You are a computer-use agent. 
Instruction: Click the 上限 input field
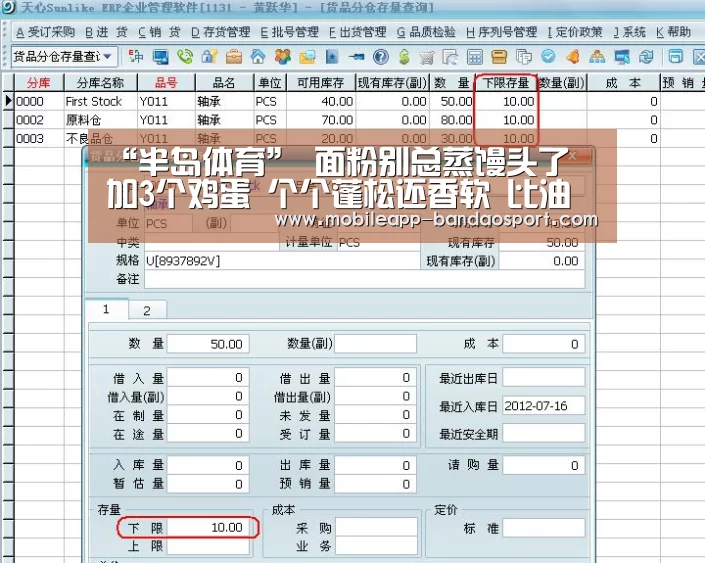[x=208, y=546]
